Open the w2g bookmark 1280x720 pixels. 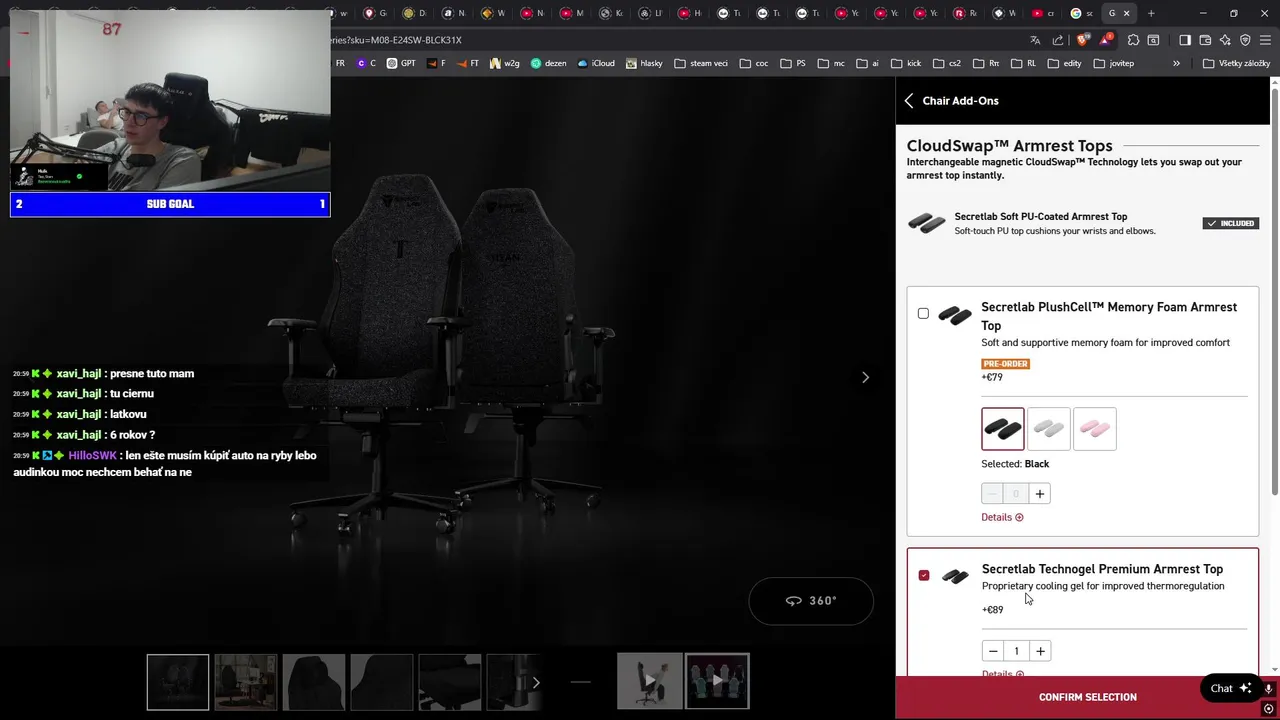pos(504,63)
